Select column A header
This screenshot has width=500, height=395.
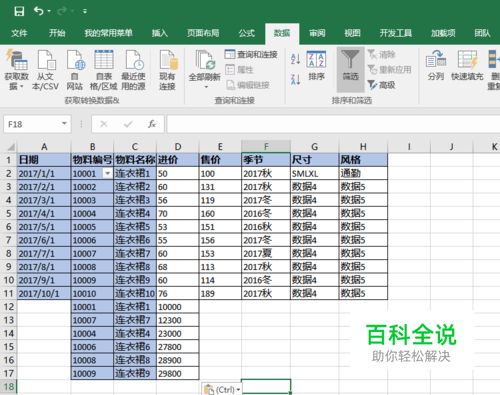[x=44, y=147]
